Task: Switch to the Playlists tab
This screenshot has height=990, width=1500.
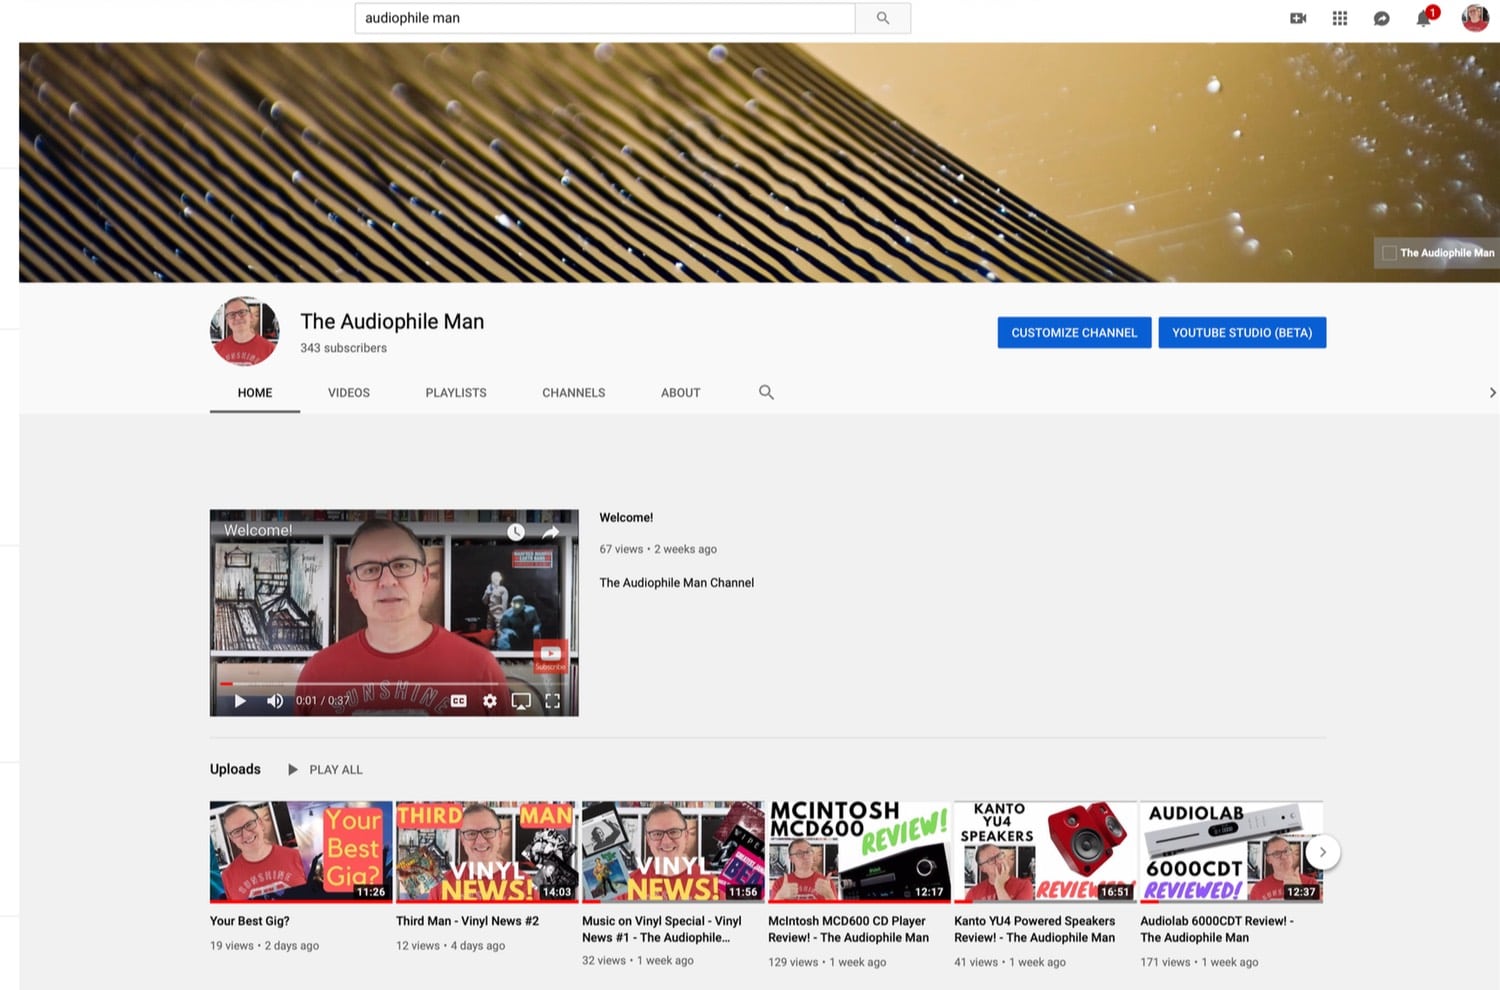Action: click(456, 393)
